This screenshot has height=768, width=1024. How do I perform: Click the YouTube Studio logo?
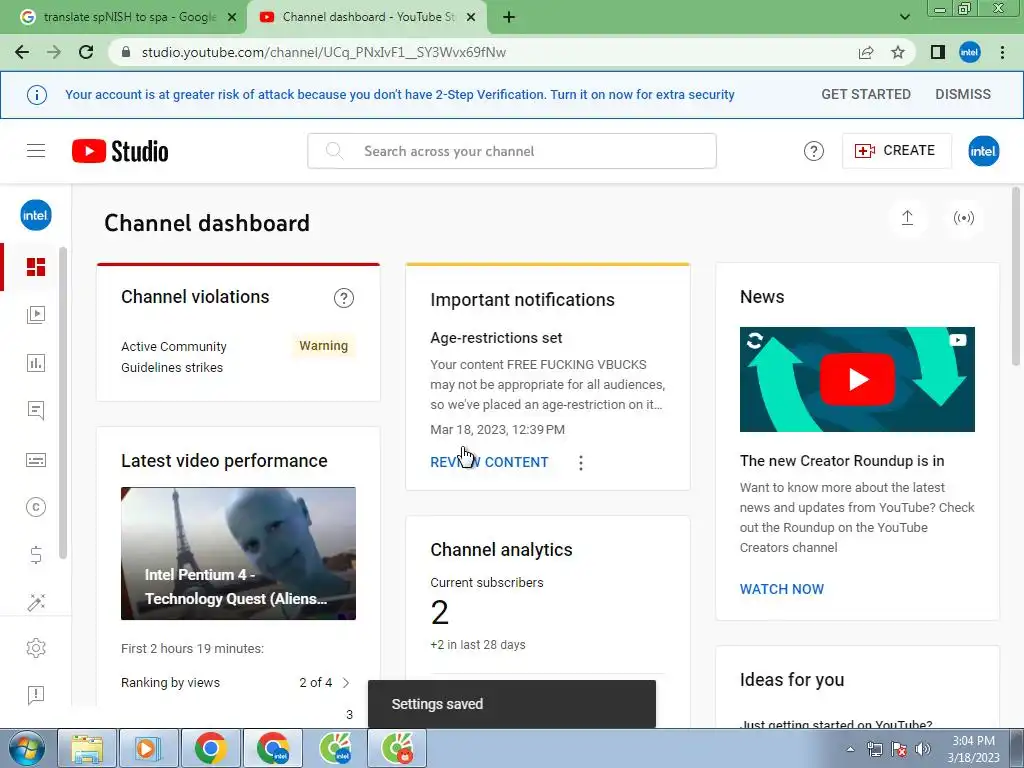tap(120, 151)
